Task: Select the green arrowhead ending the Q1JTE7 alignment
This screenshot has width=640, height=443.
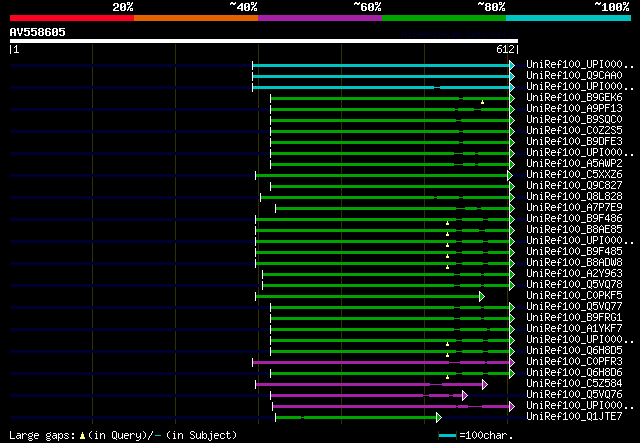Action: 439,418
